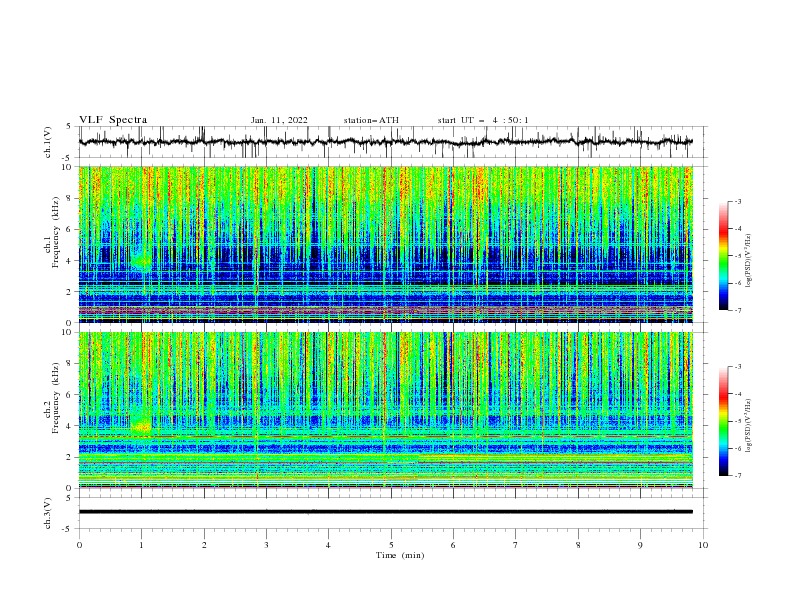Screen dimensions: 792x612
Task: Click the "ch.3(V)" waveform axis label
Action: coord(47,513)
